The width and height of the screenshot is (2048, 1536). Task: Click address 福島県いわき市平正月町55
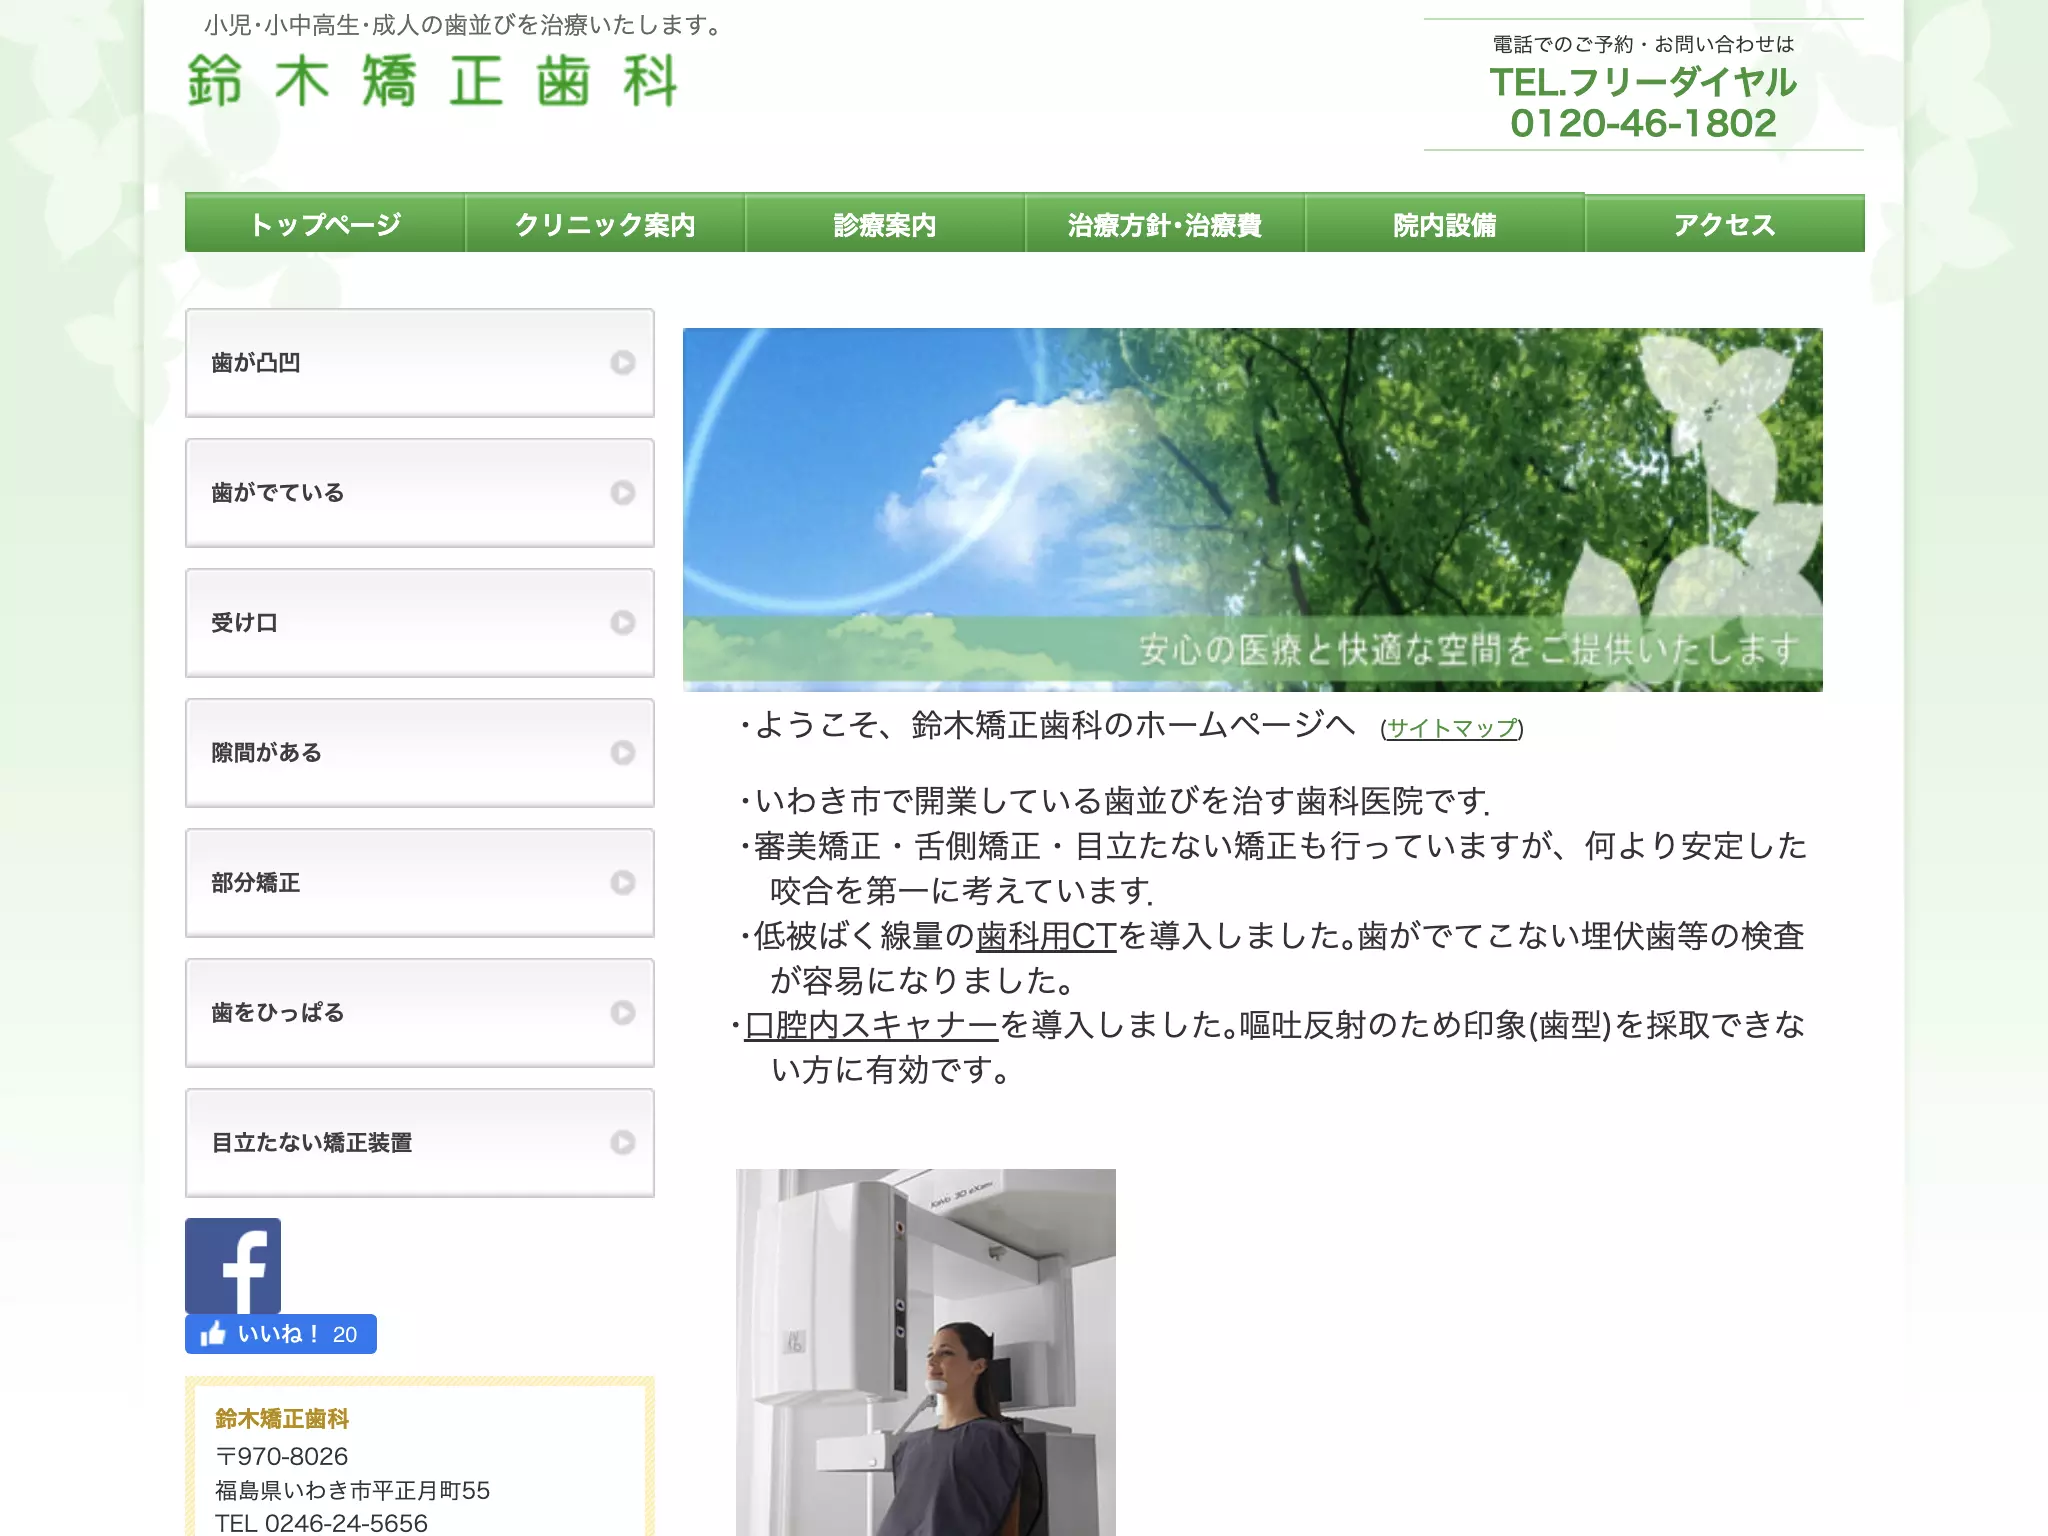point(353,1490)
